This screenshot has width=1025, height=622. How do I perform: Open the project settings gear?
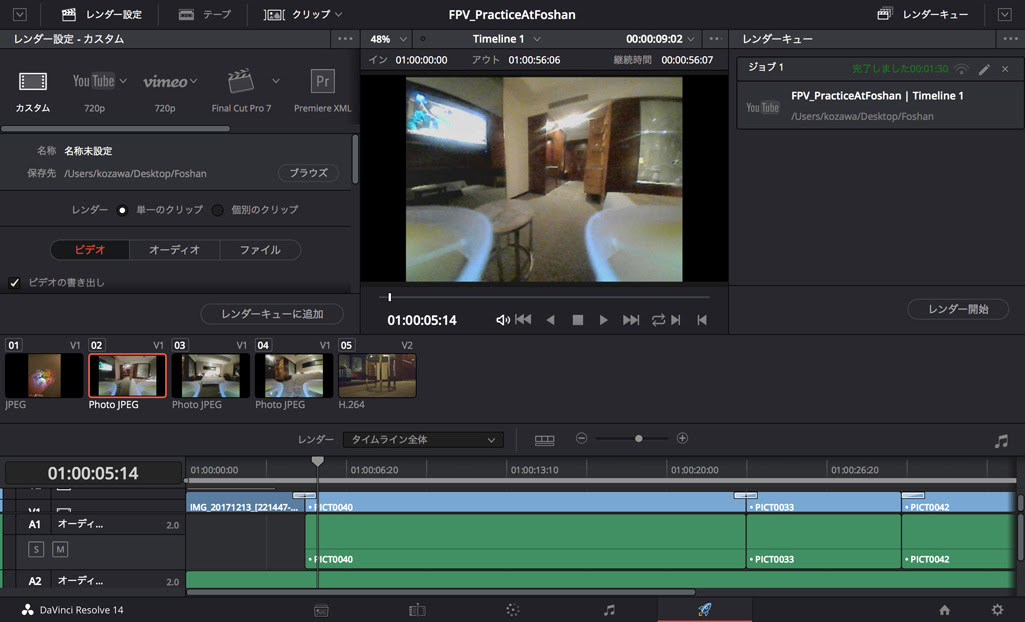pos(996,609)
